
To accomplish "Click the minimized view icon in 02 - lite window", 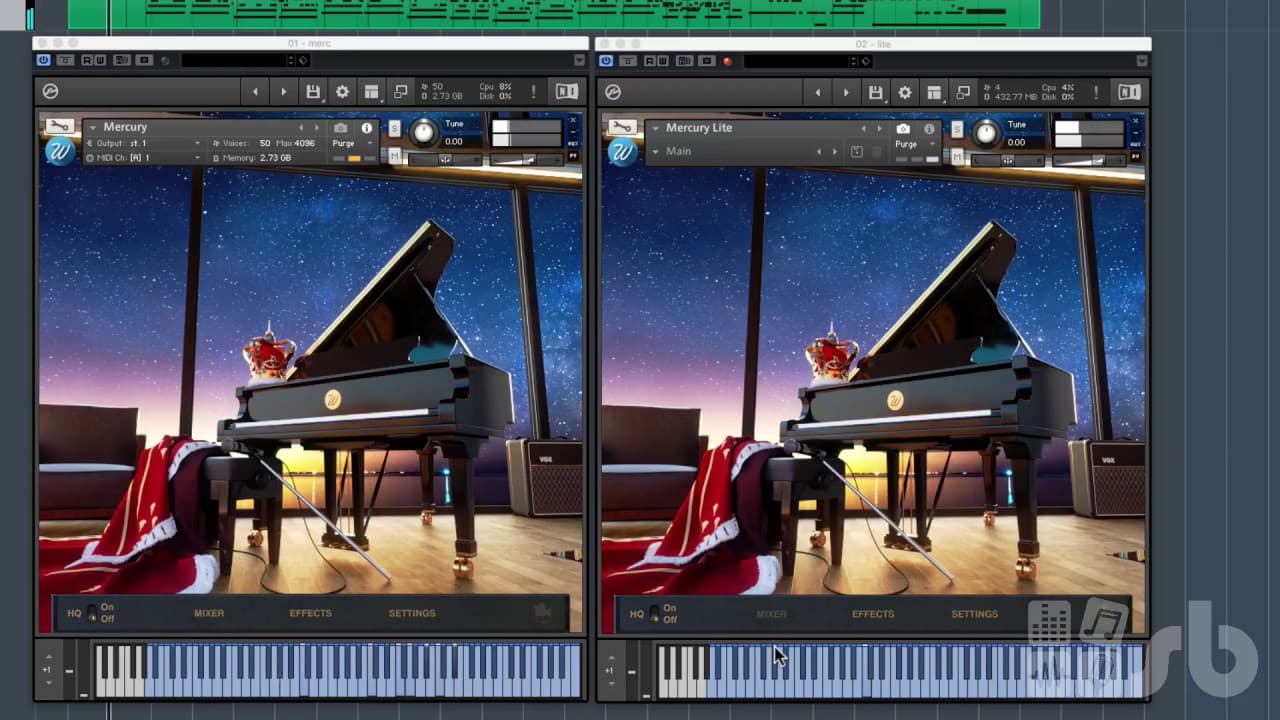I will click(x=963, y=92).
